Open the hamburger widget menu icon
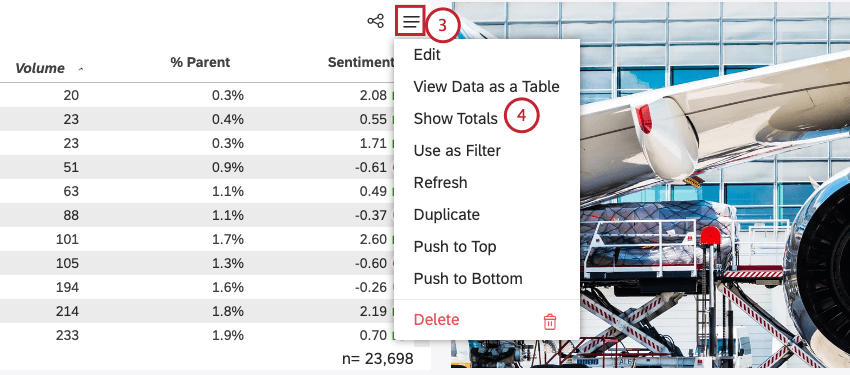 [411, 22]
